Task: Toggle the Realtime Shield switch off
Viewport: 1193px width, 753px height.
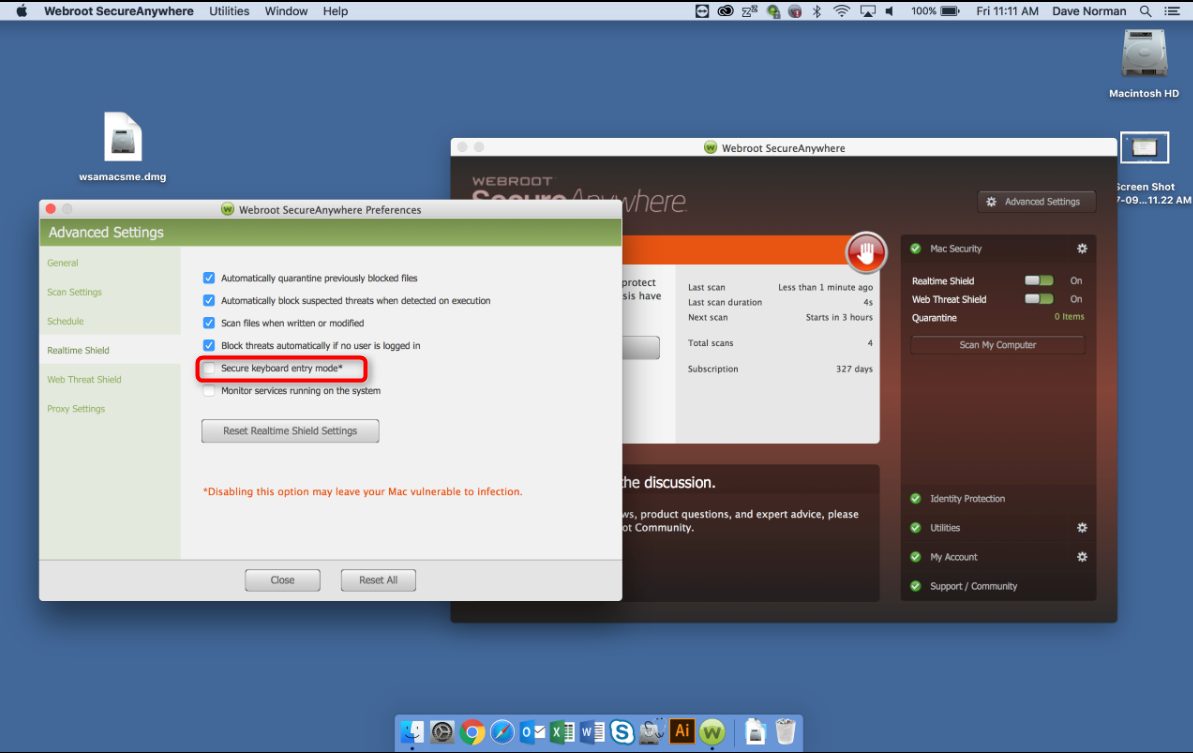Action: point(1039,281)
